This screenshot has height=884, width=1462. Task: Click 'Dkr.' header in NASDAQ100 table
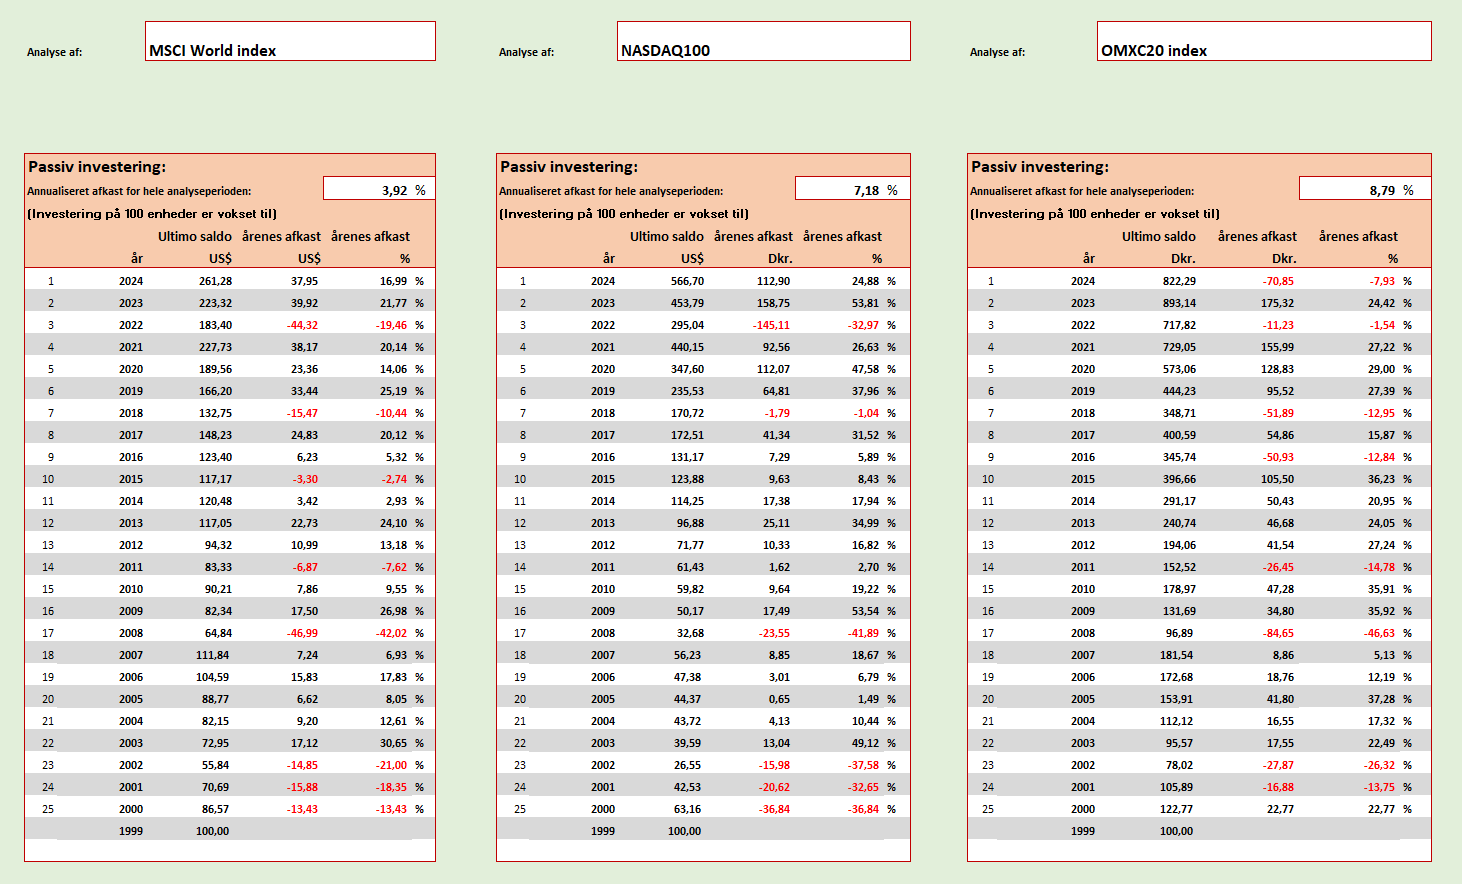tap(780, 258)
